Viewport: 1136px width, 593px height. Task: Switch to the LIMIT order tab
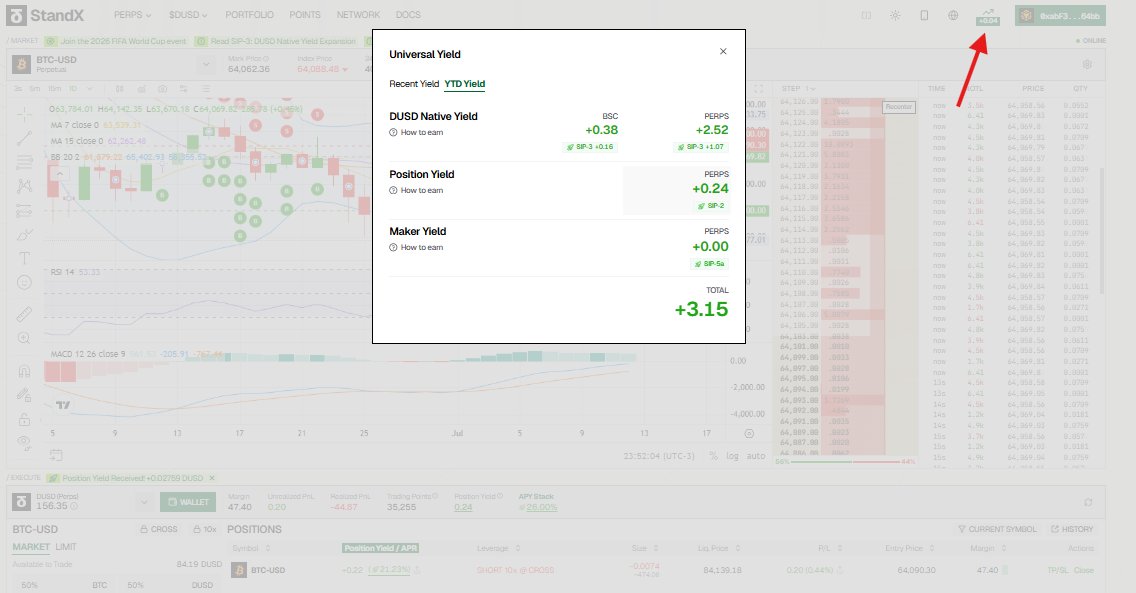tap(66, 547)
